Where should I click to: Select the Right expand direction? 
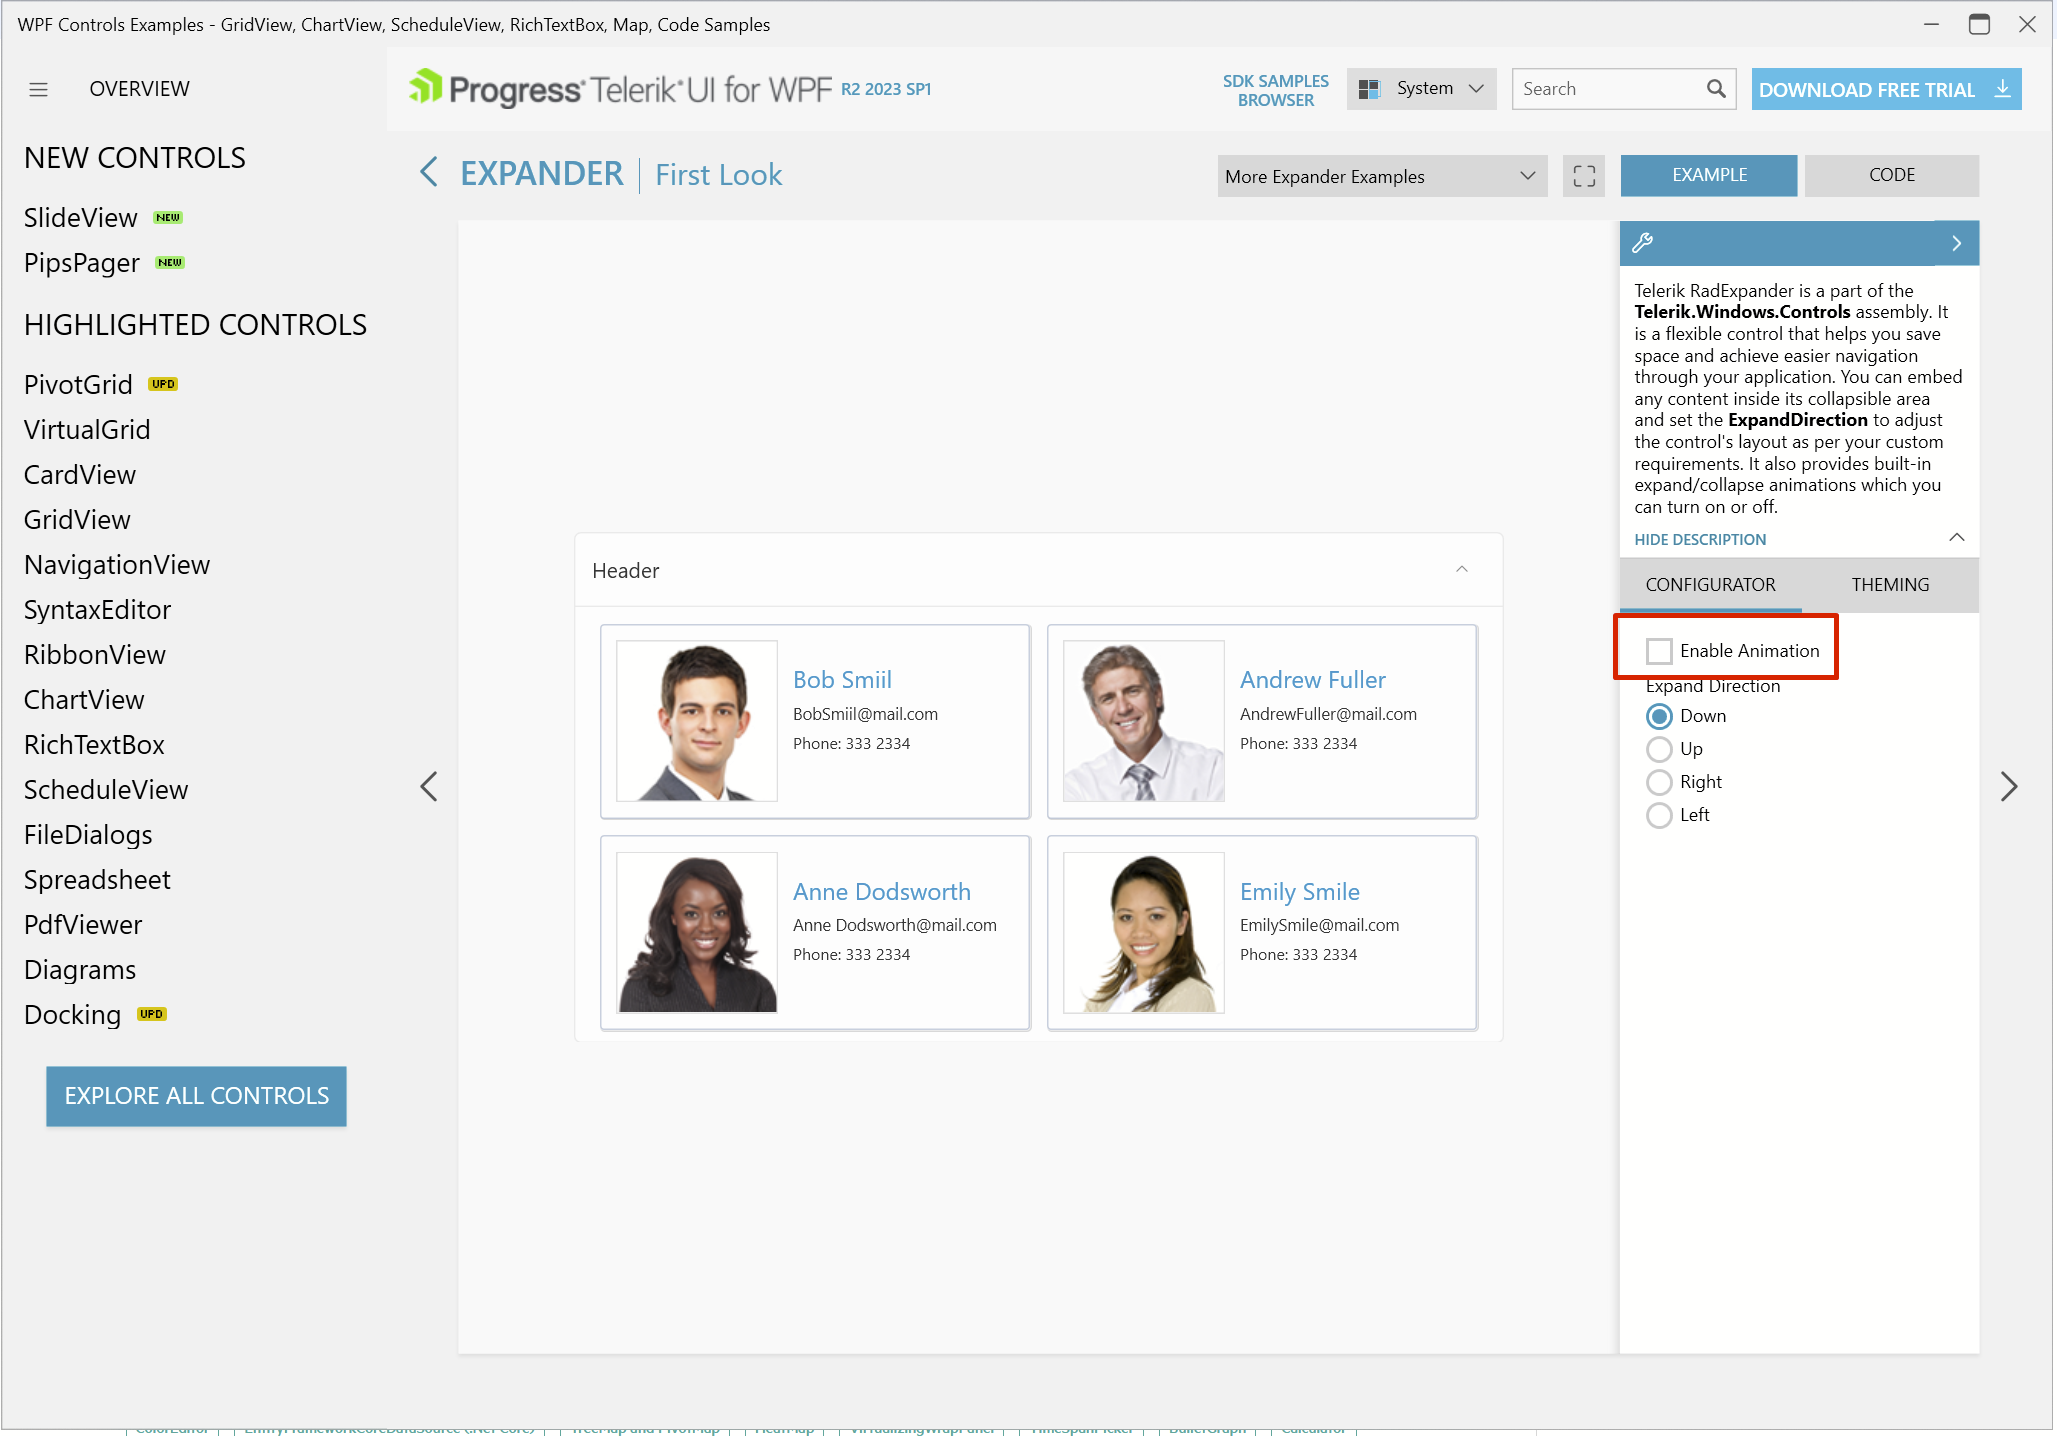coord(1660,782)
